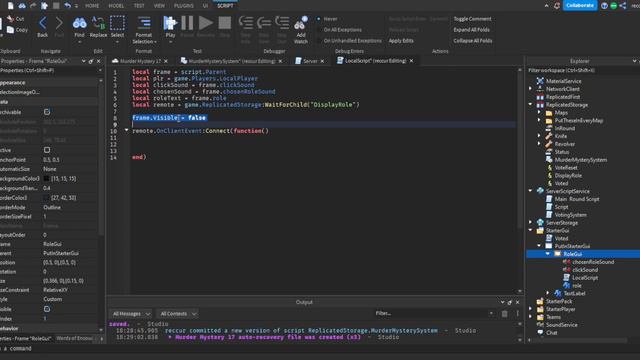This screenshot has height=360, width=640.
Task: Open the MODEL ribbon tab
Action: pyautogui.click(x=116, y=6)
